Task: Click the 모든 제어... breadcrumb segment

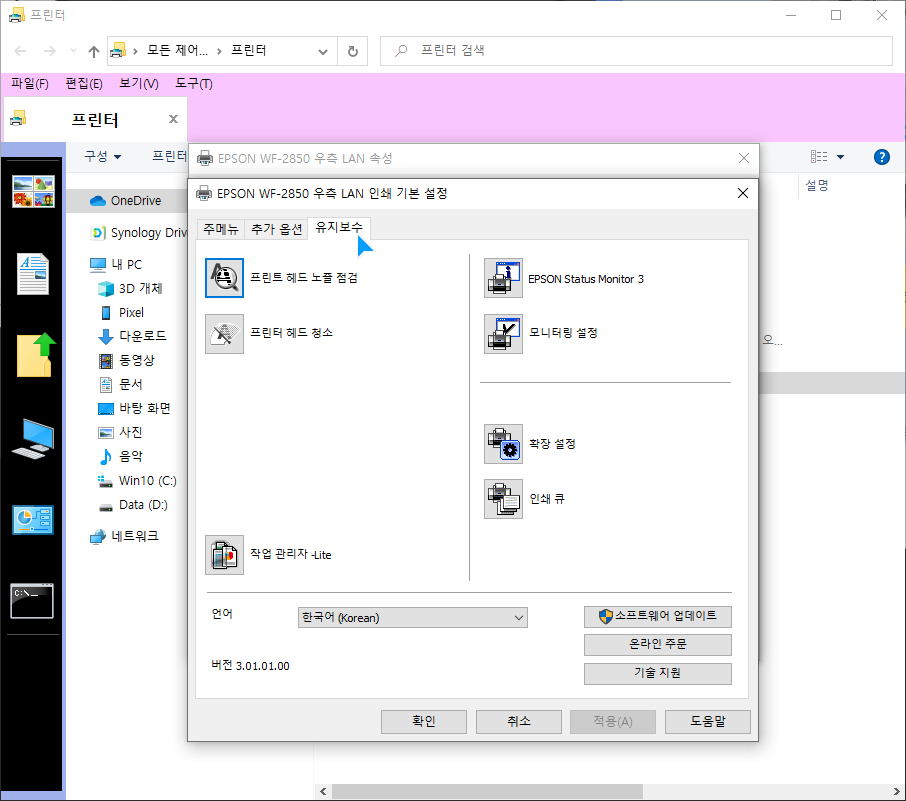Action: click(177, 51)
